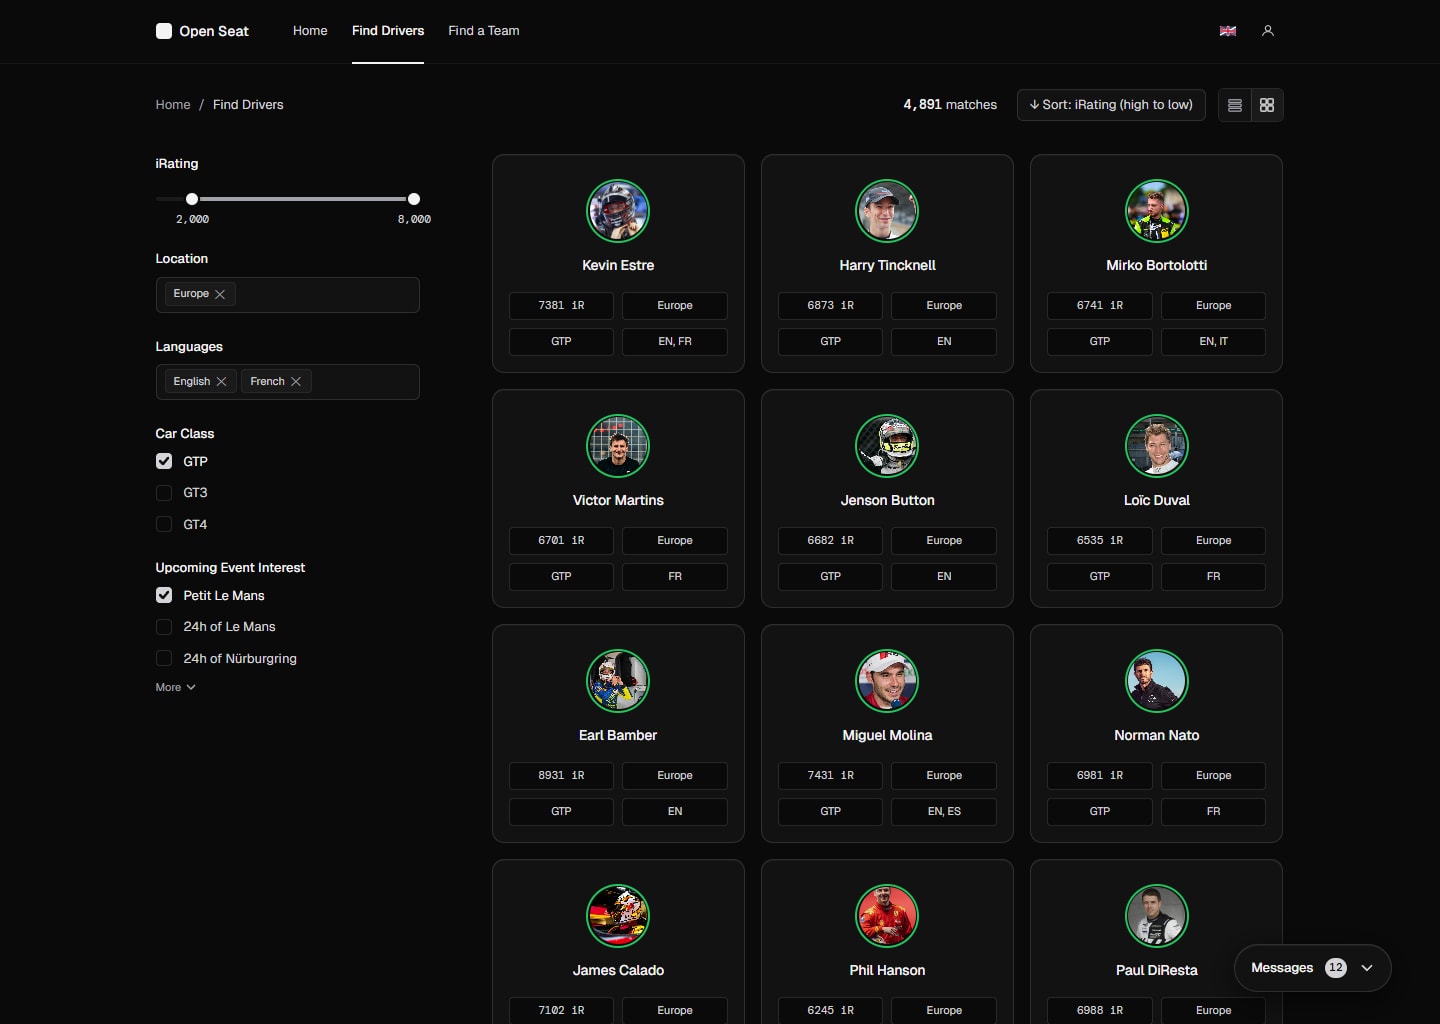Open the user account profile icon
Screen dimensions: 1440x1024
tap(1267, 31)
